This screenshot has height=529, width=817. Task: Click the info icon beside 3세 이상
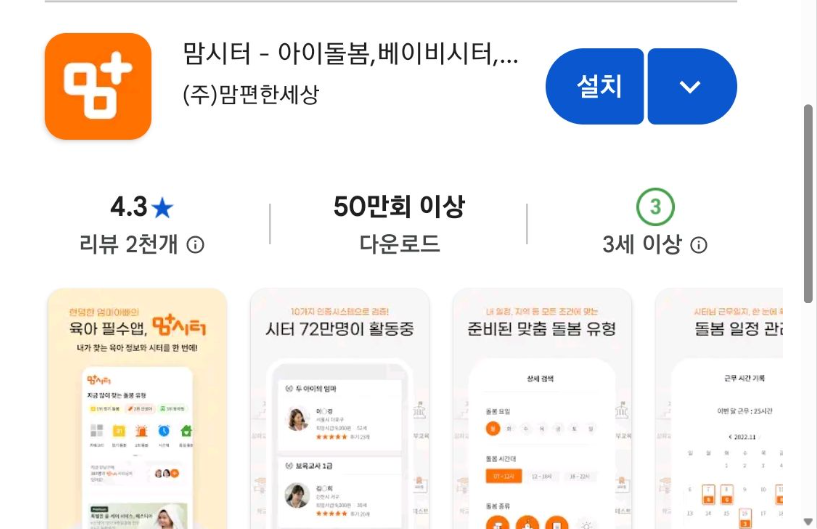[x=699, y=244]
